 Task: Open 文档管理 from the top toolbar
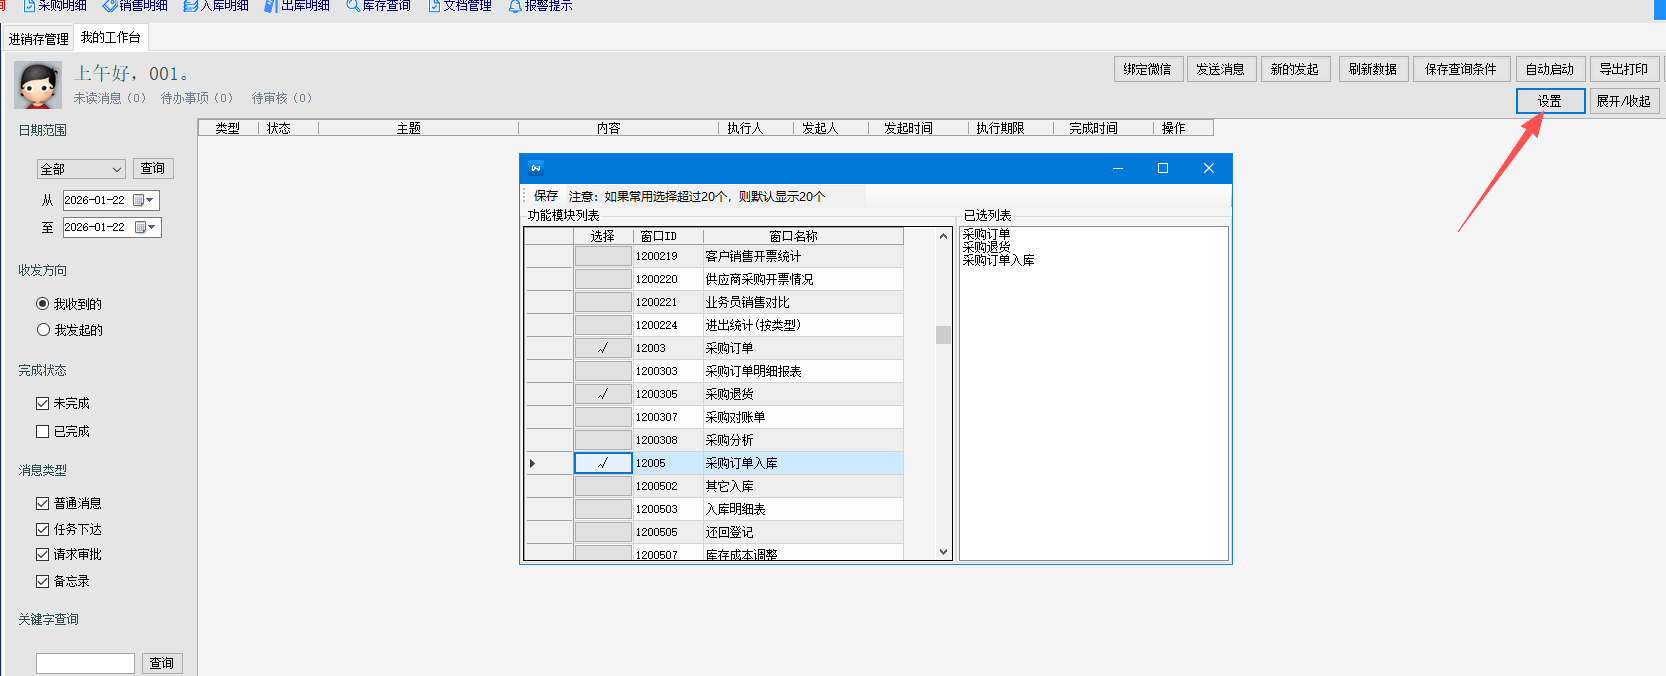(460, 6)
